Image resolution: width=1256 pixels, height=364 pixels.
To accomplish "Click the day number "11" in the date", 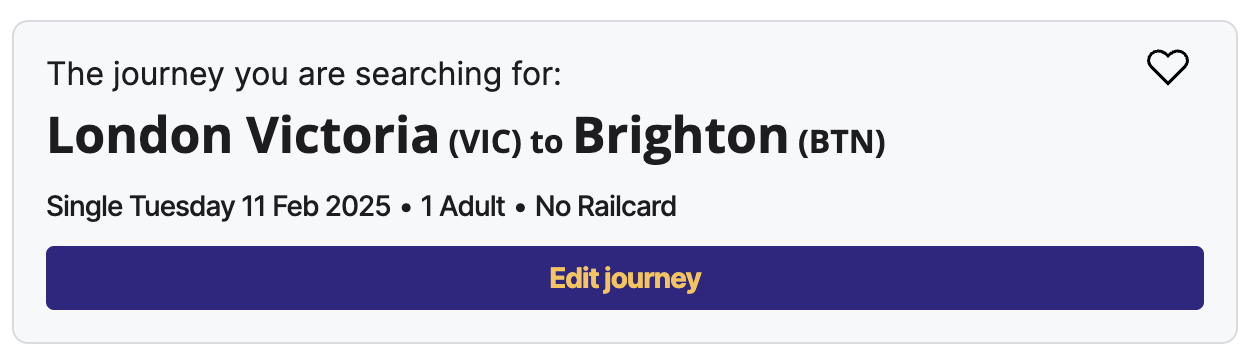I will tap(253, 207).
